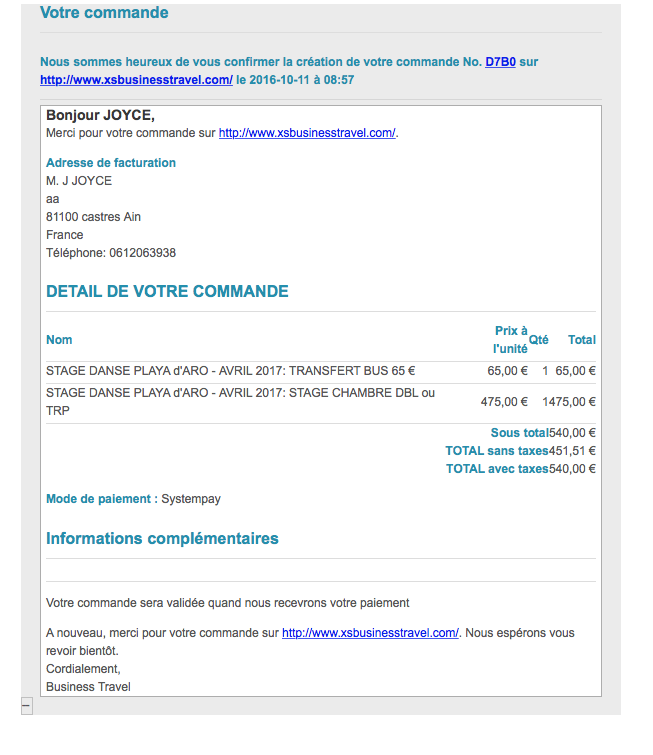Click the 'Total' column header
Image resolution: width=653 pixels, height=755 pixels.
[581, 340]
